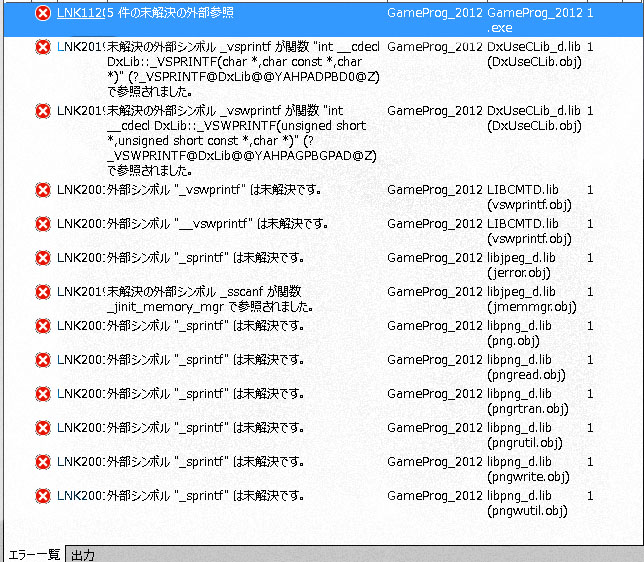
Task: Click the error icon for the _sscanf error
Action: 42,292
